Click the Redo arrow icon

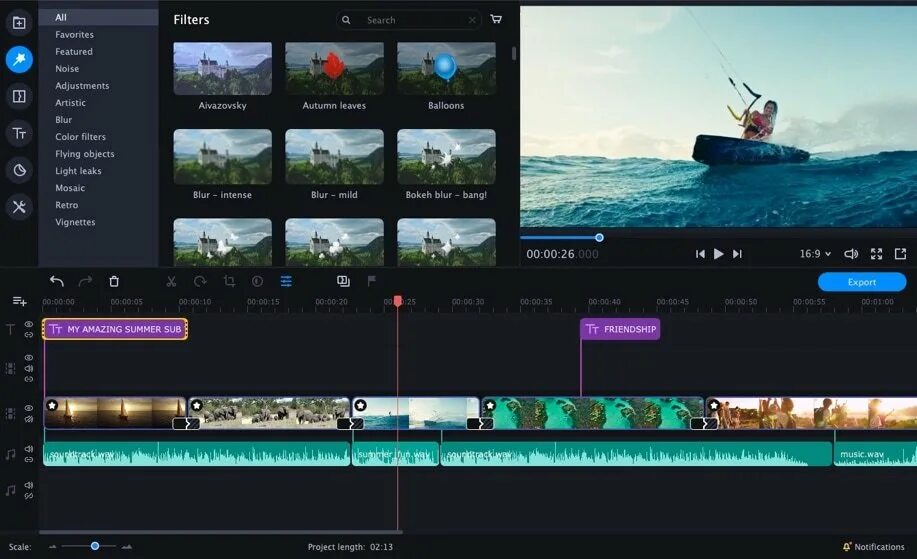(85, 281)
